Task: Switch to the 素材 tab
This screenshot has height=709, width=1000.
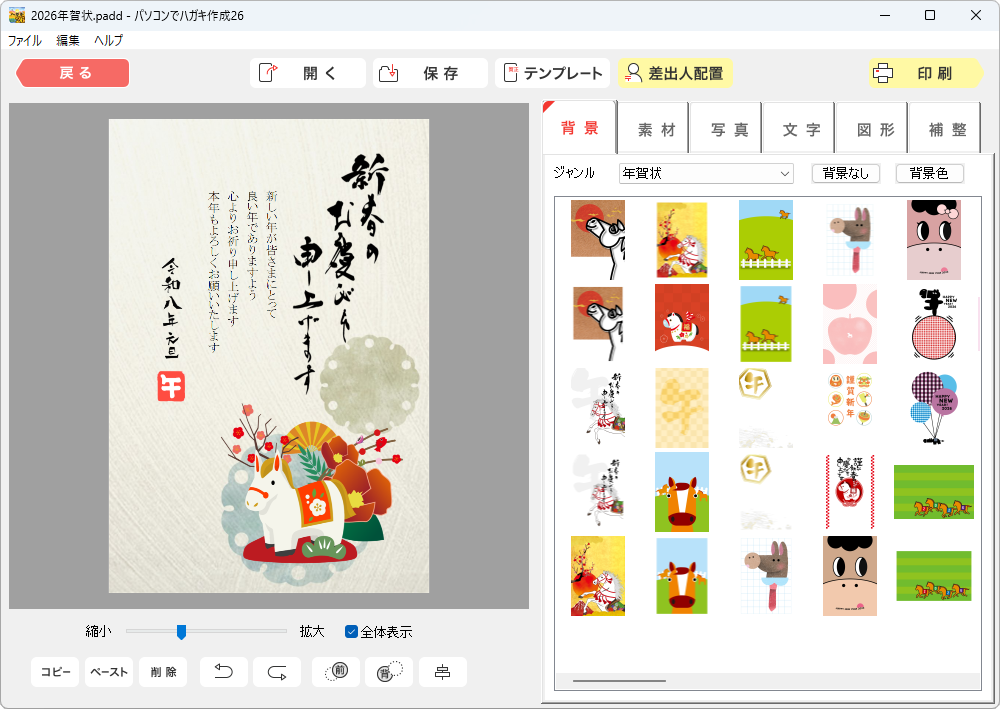Action: pyautogui.click(x=652, y=129)
